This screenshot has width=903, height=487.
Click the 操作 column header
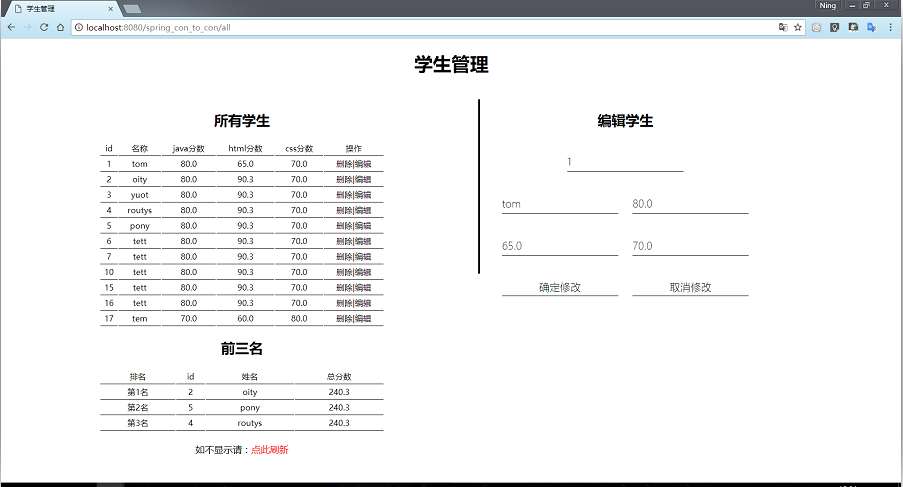tap(354, 149)
